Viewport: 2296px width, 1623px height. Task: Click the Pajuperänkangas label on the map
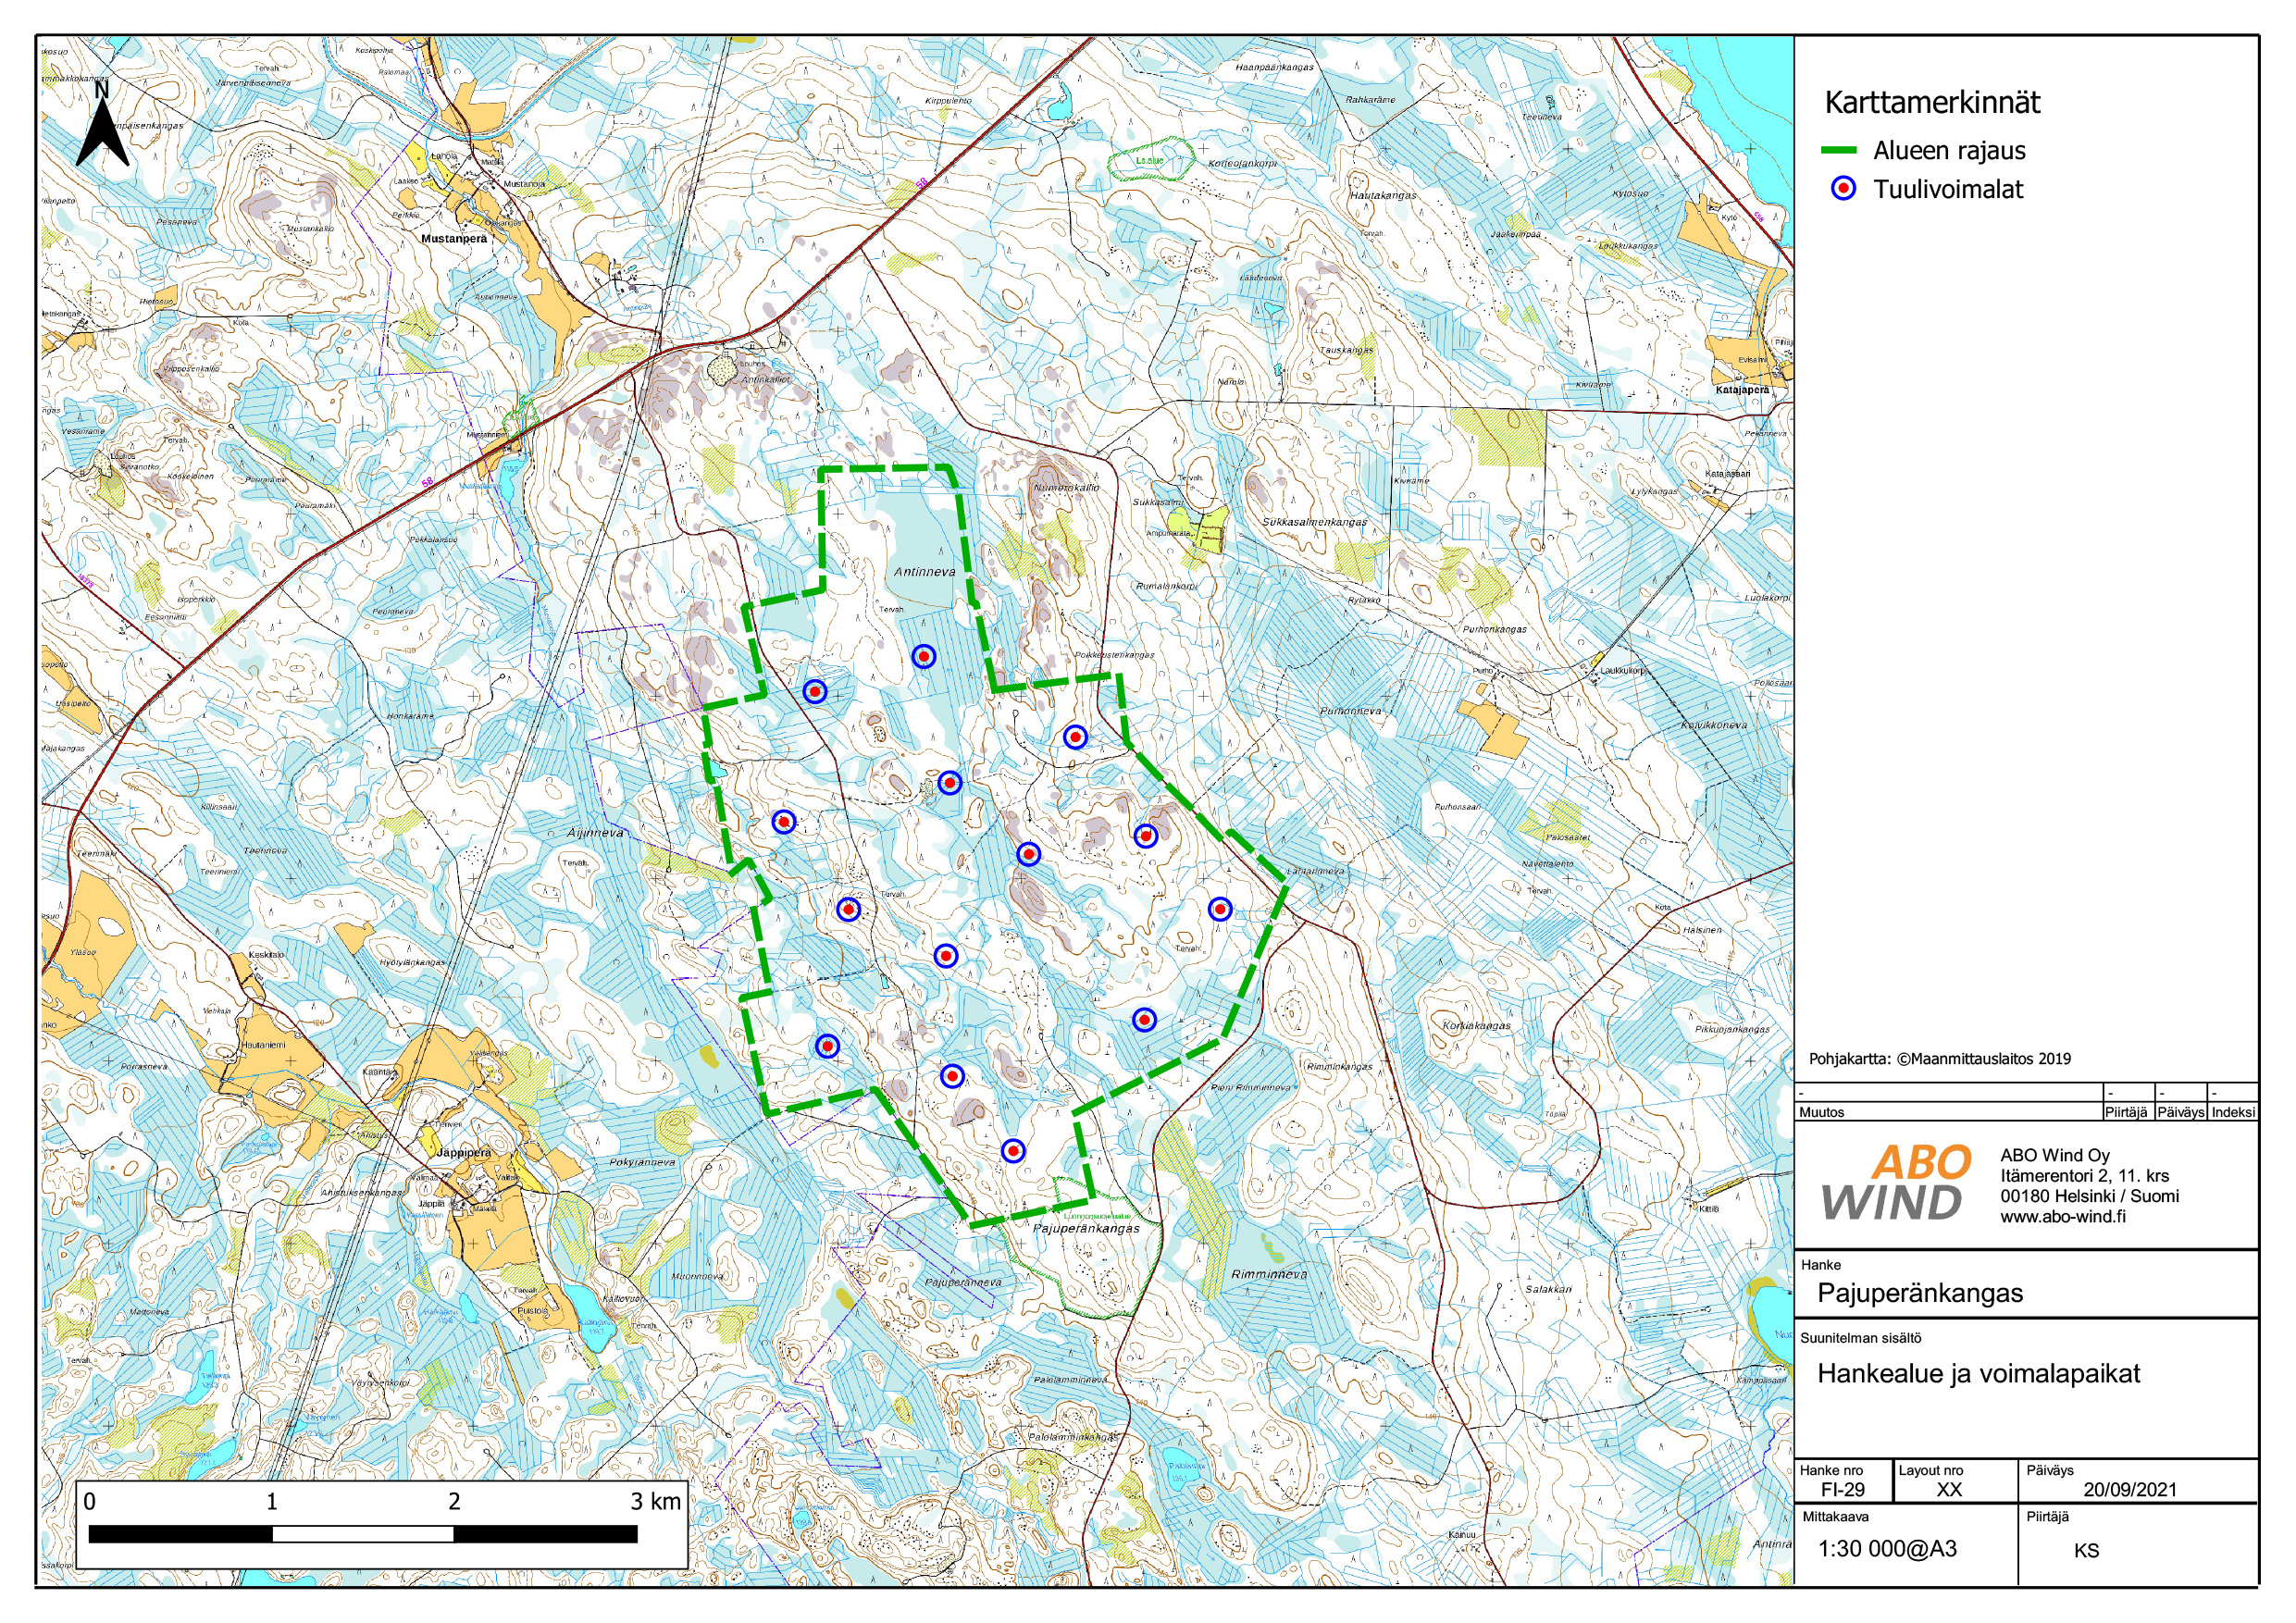tap(1086, 1229)
